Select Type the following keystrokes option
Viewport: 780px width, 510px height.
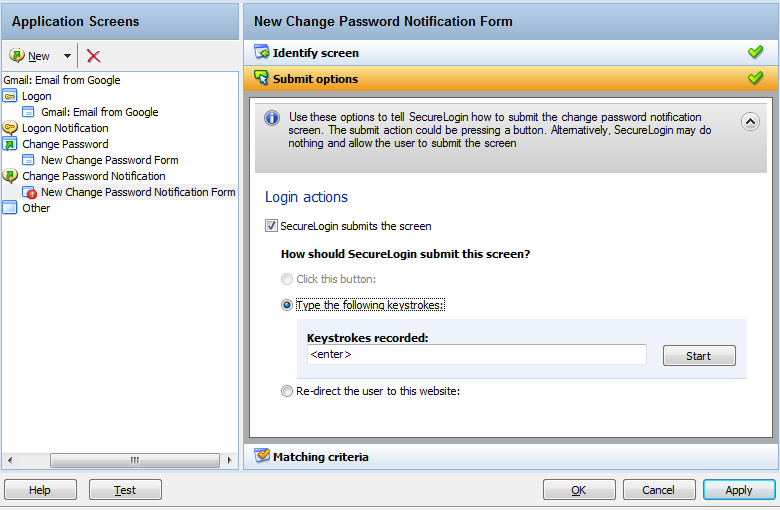(288, 305)
